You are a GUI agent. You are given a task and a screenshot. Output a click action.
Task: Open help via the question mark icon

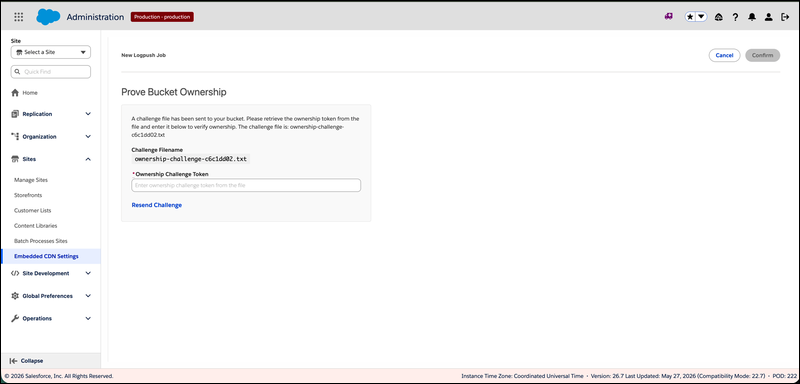coord(735,17)
